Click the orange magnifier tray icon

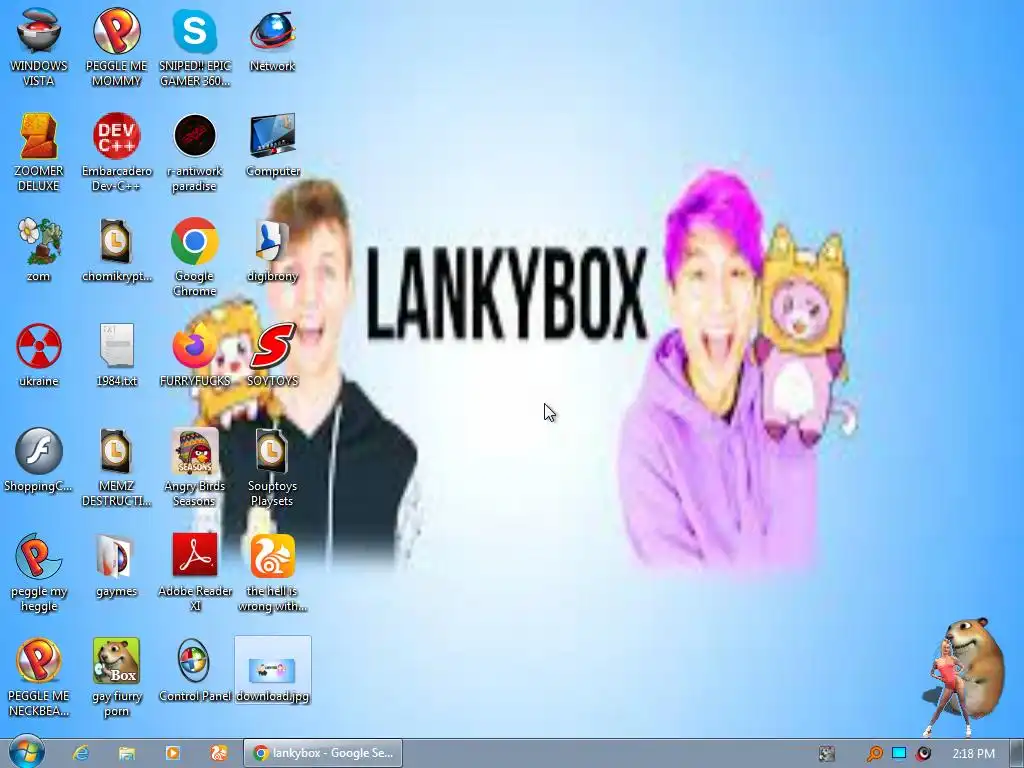pos(874,753)
